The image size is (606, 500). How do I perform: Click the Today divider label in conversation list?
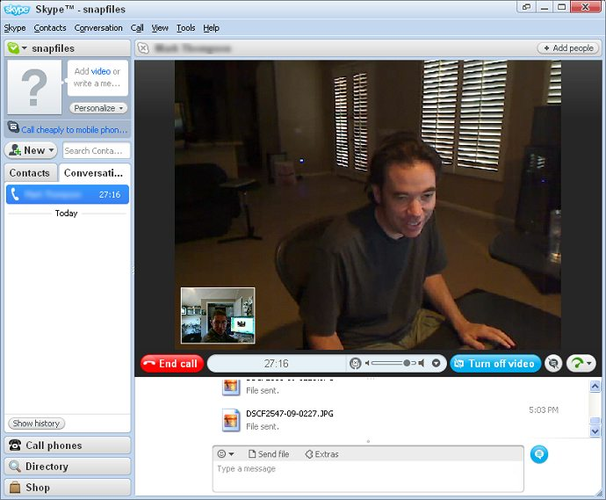(x=66, y=213)
